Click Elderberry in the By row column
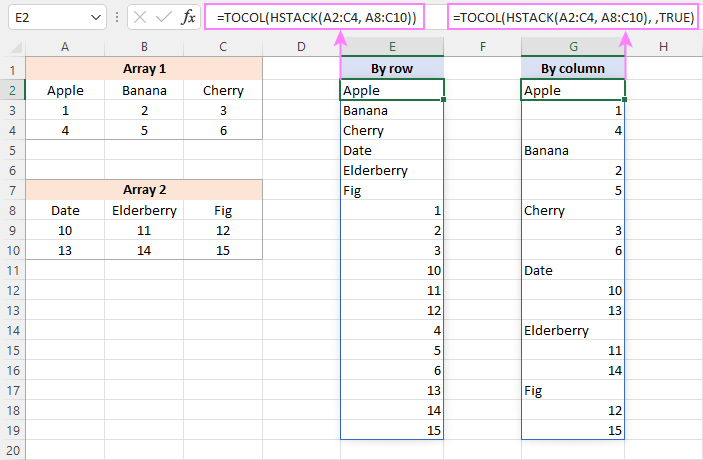Screen dimensions: 703x460 click(x=392, y=170)
